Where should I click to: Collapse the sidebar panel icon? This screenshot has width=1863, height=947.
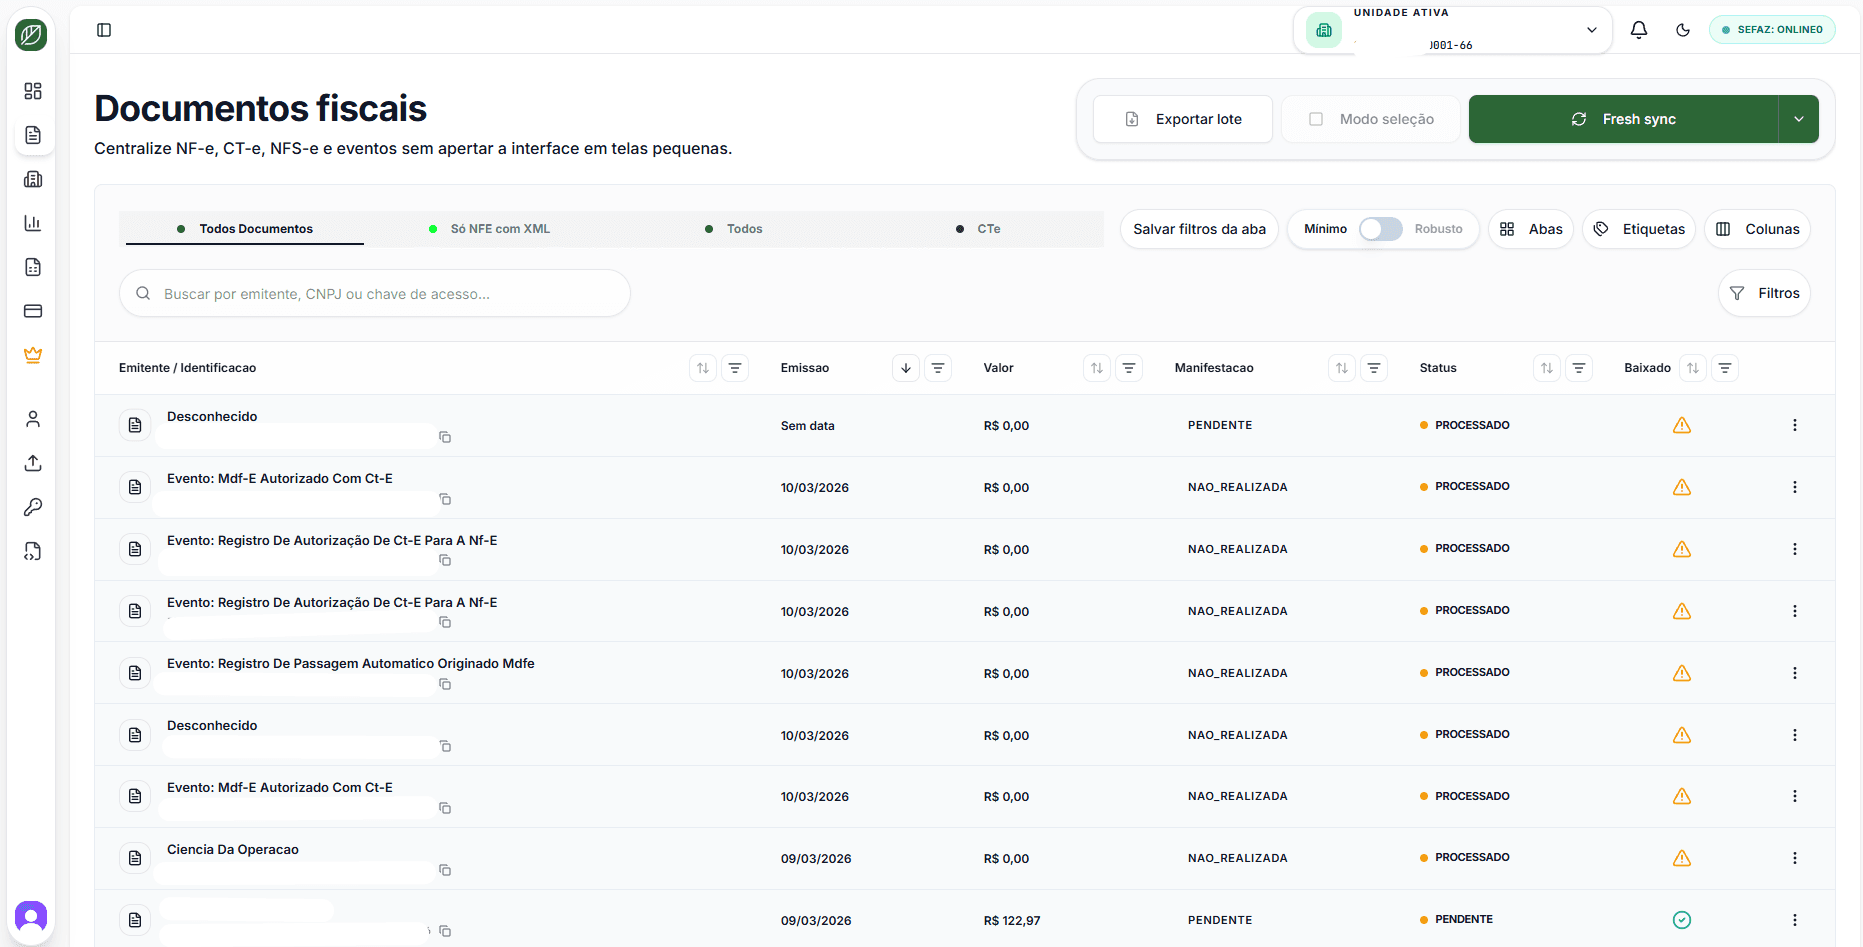click(104, 30)
